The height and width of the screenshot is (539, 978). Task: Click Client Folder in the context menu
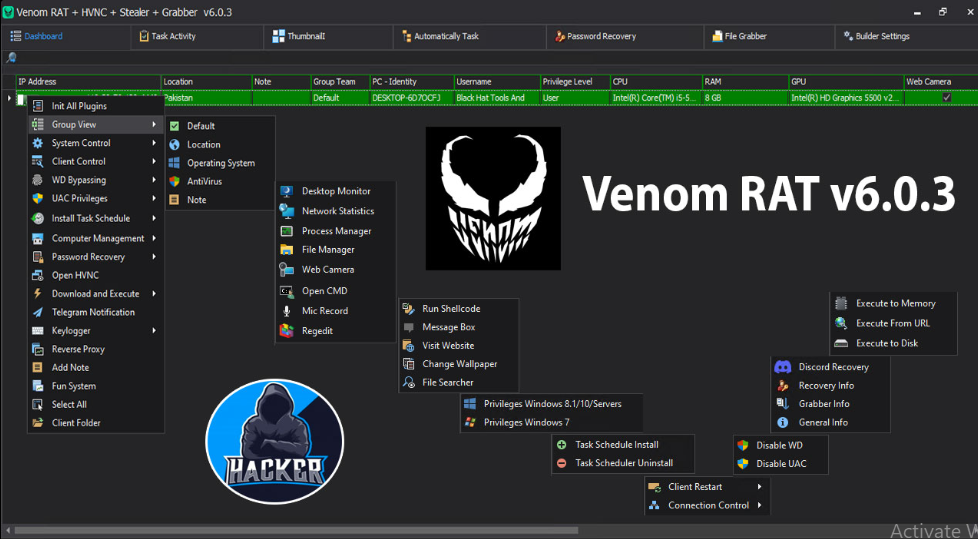(x=76, y=423)
